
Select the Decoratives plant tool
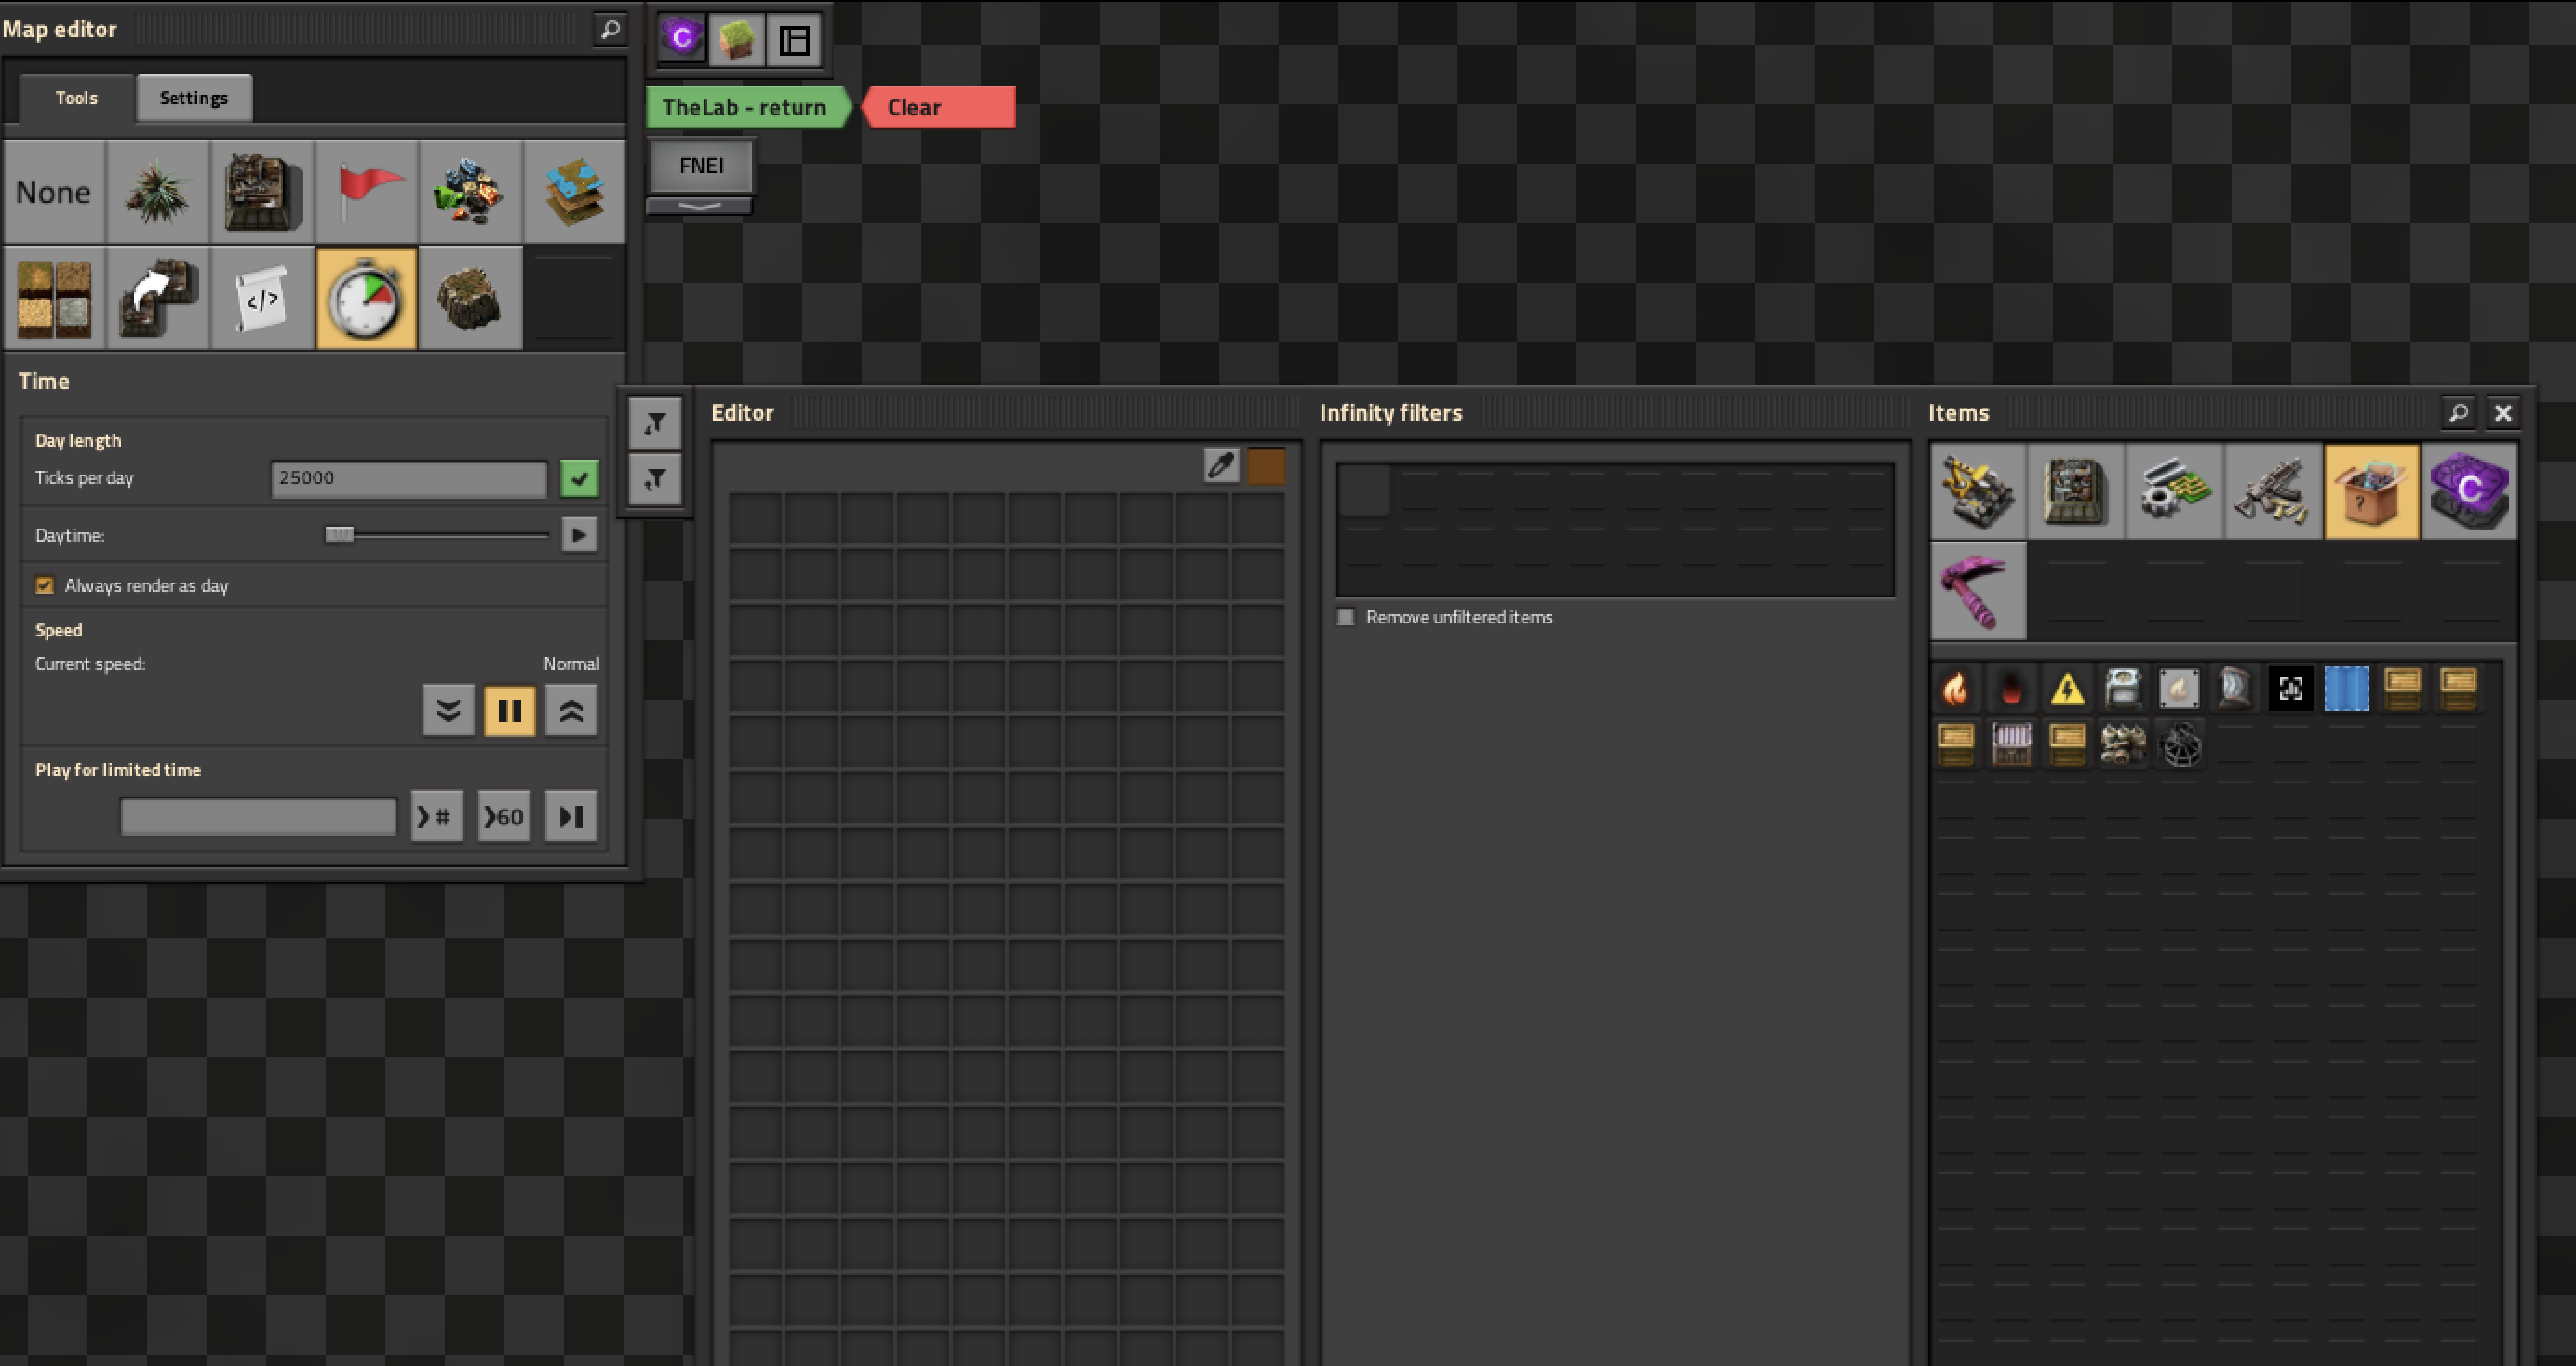click(x=158, y=192)
